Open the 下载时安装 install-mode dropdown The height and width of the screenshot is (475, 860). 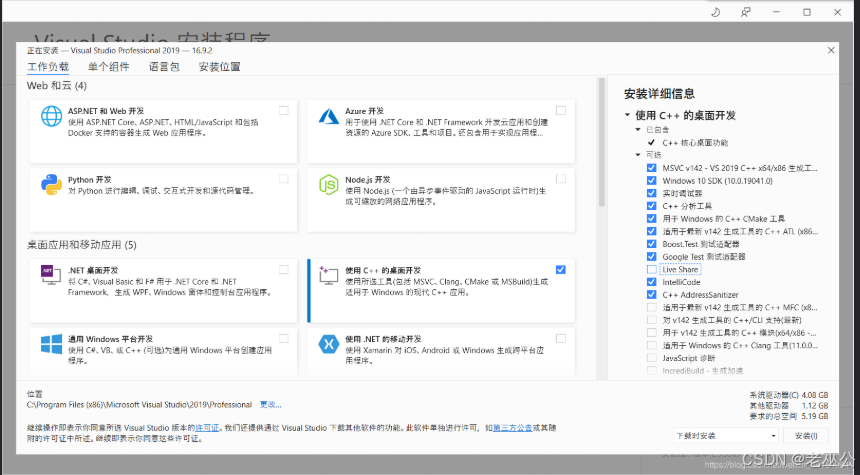[x=726, y=436]
